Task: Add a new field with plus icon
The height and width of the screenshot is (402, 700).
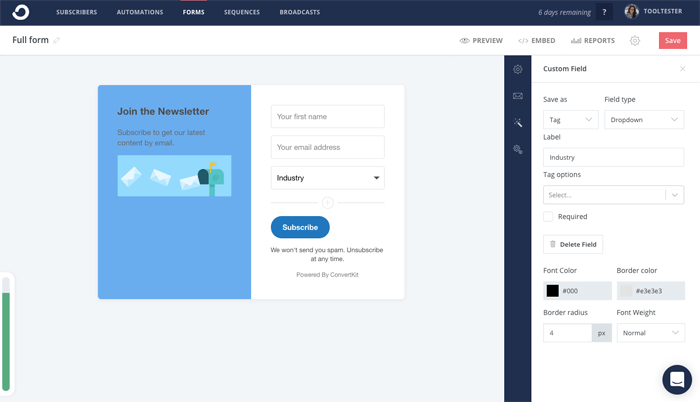Action: coord(327,203)
